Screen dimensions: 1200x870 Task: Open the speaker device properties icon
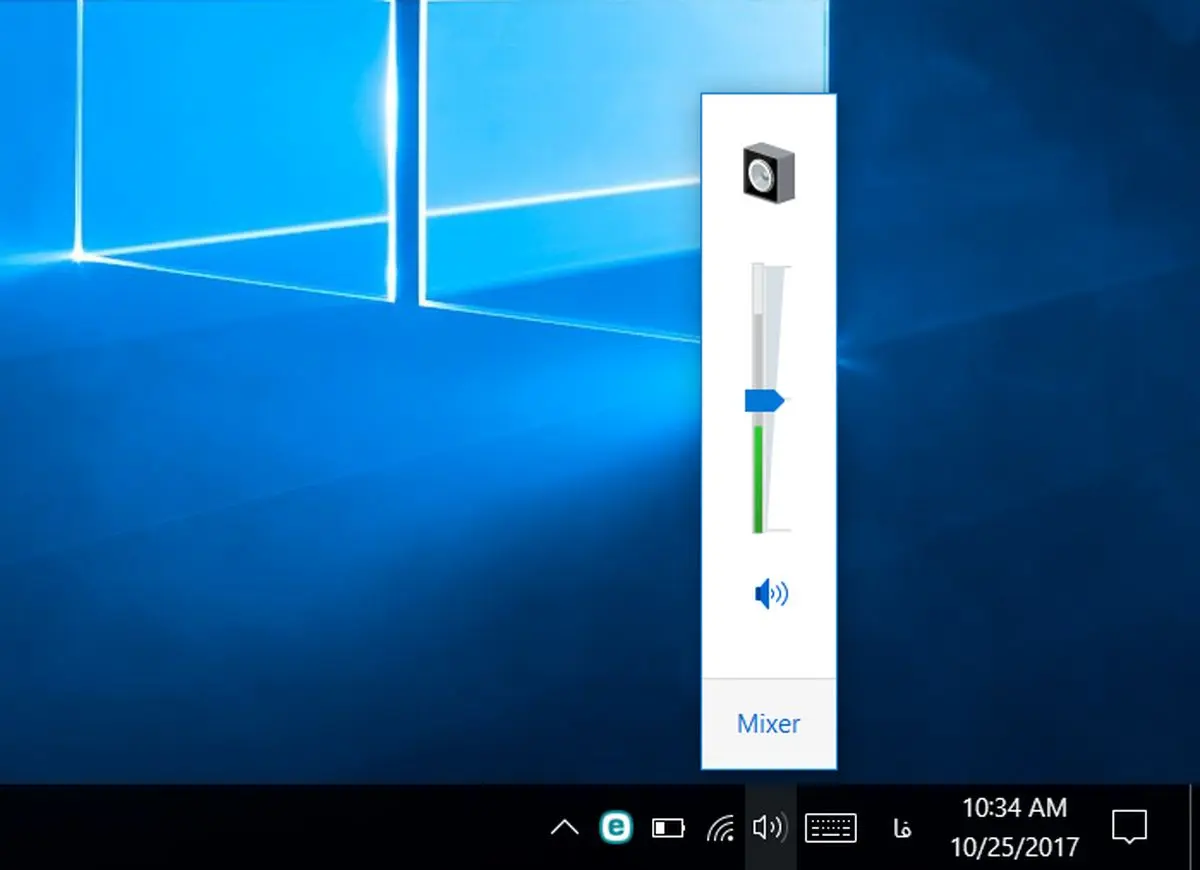point(768,175)
